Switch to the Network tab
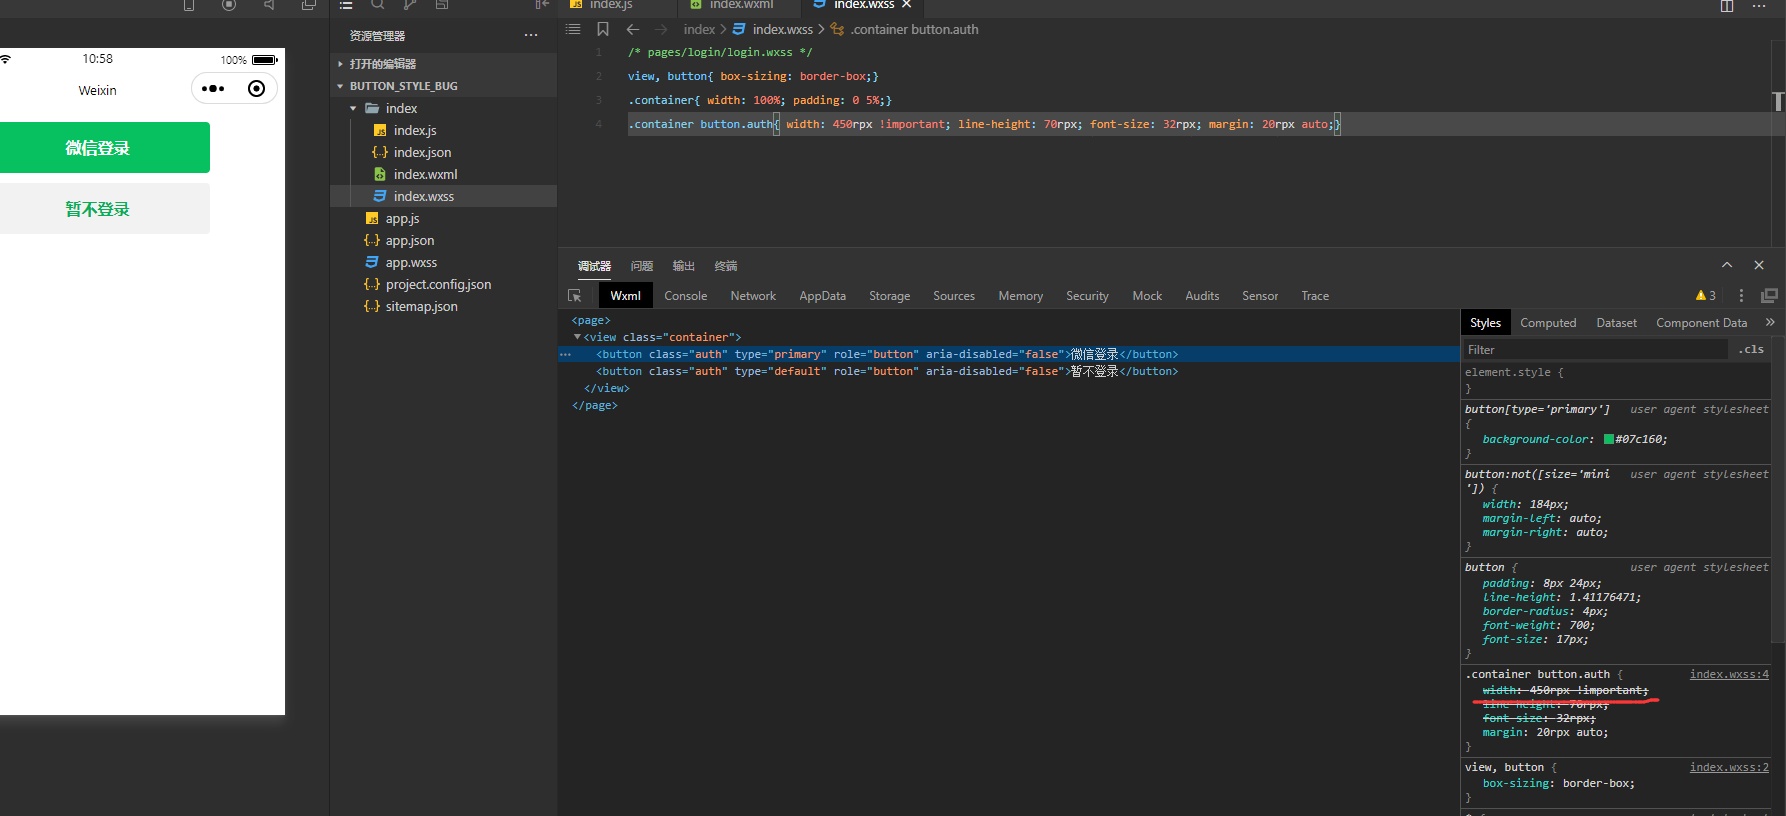This screenshot has height=816, width=1786. click(x=753, y=296)
